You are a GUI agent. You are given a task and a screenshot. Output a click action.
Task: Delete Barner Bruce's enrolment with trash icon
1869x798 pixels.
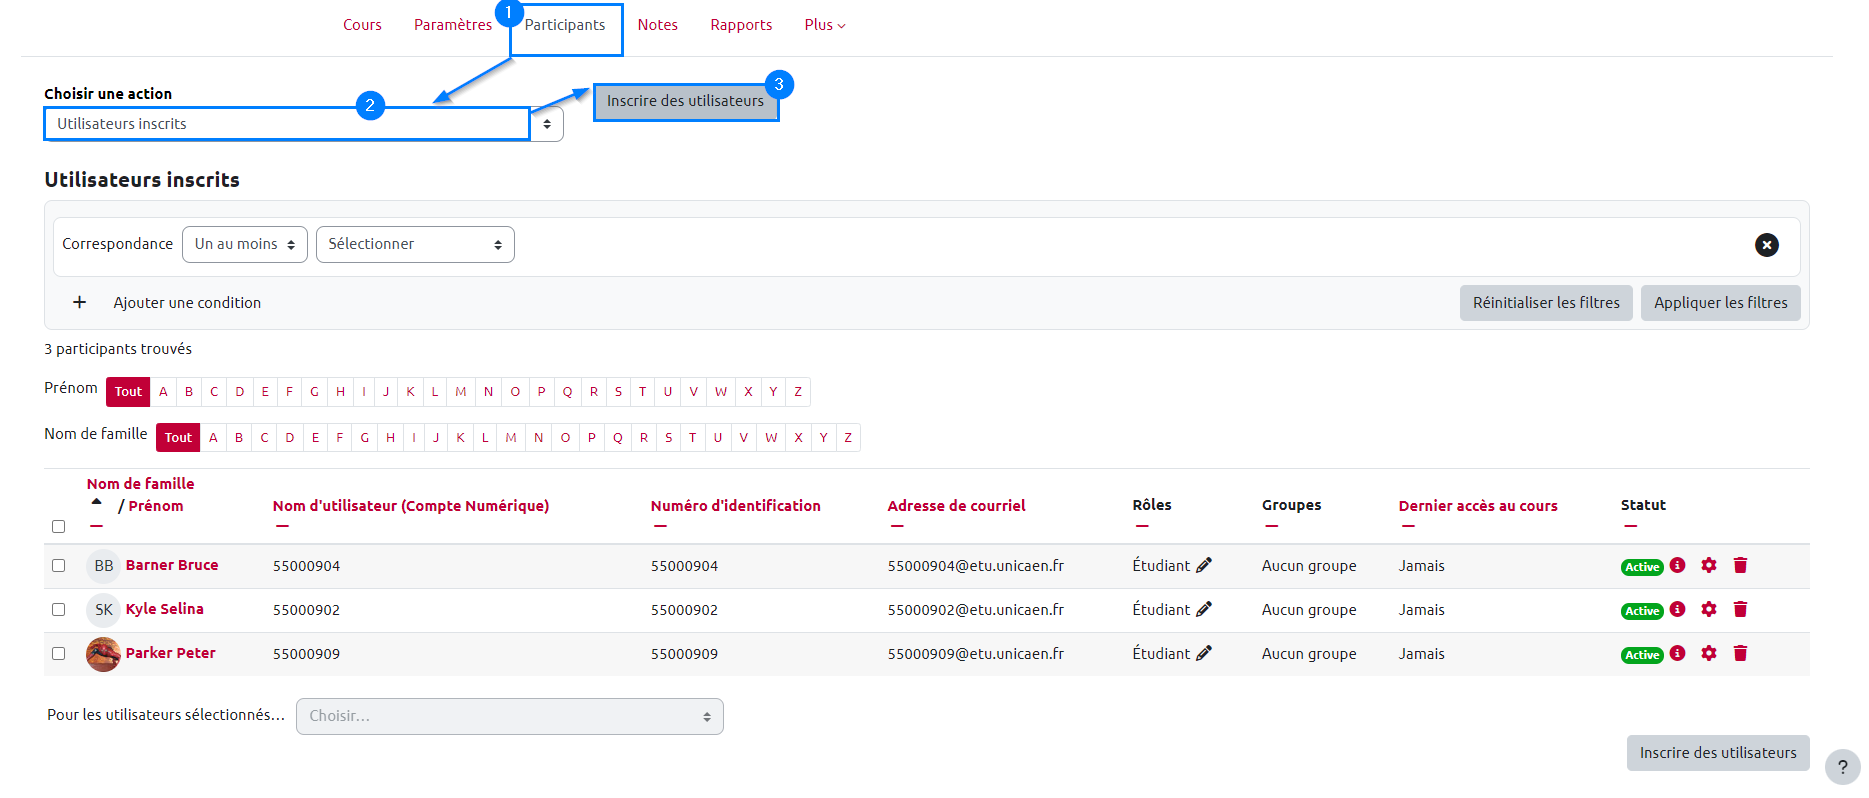[x=1740, y=565]
